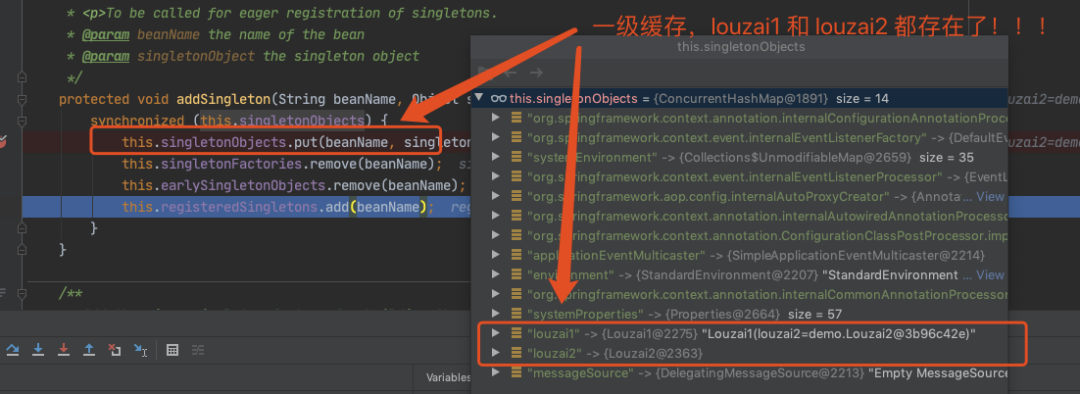Click the Drop Frame icon
1080x394 pixels.
[x=114, y=350]
